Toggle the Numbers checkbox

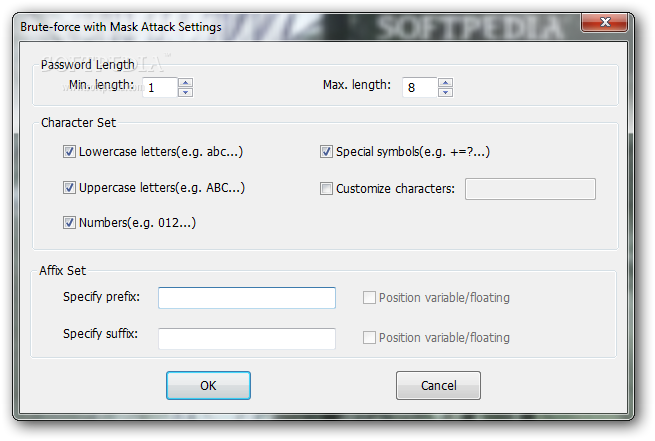69,222
